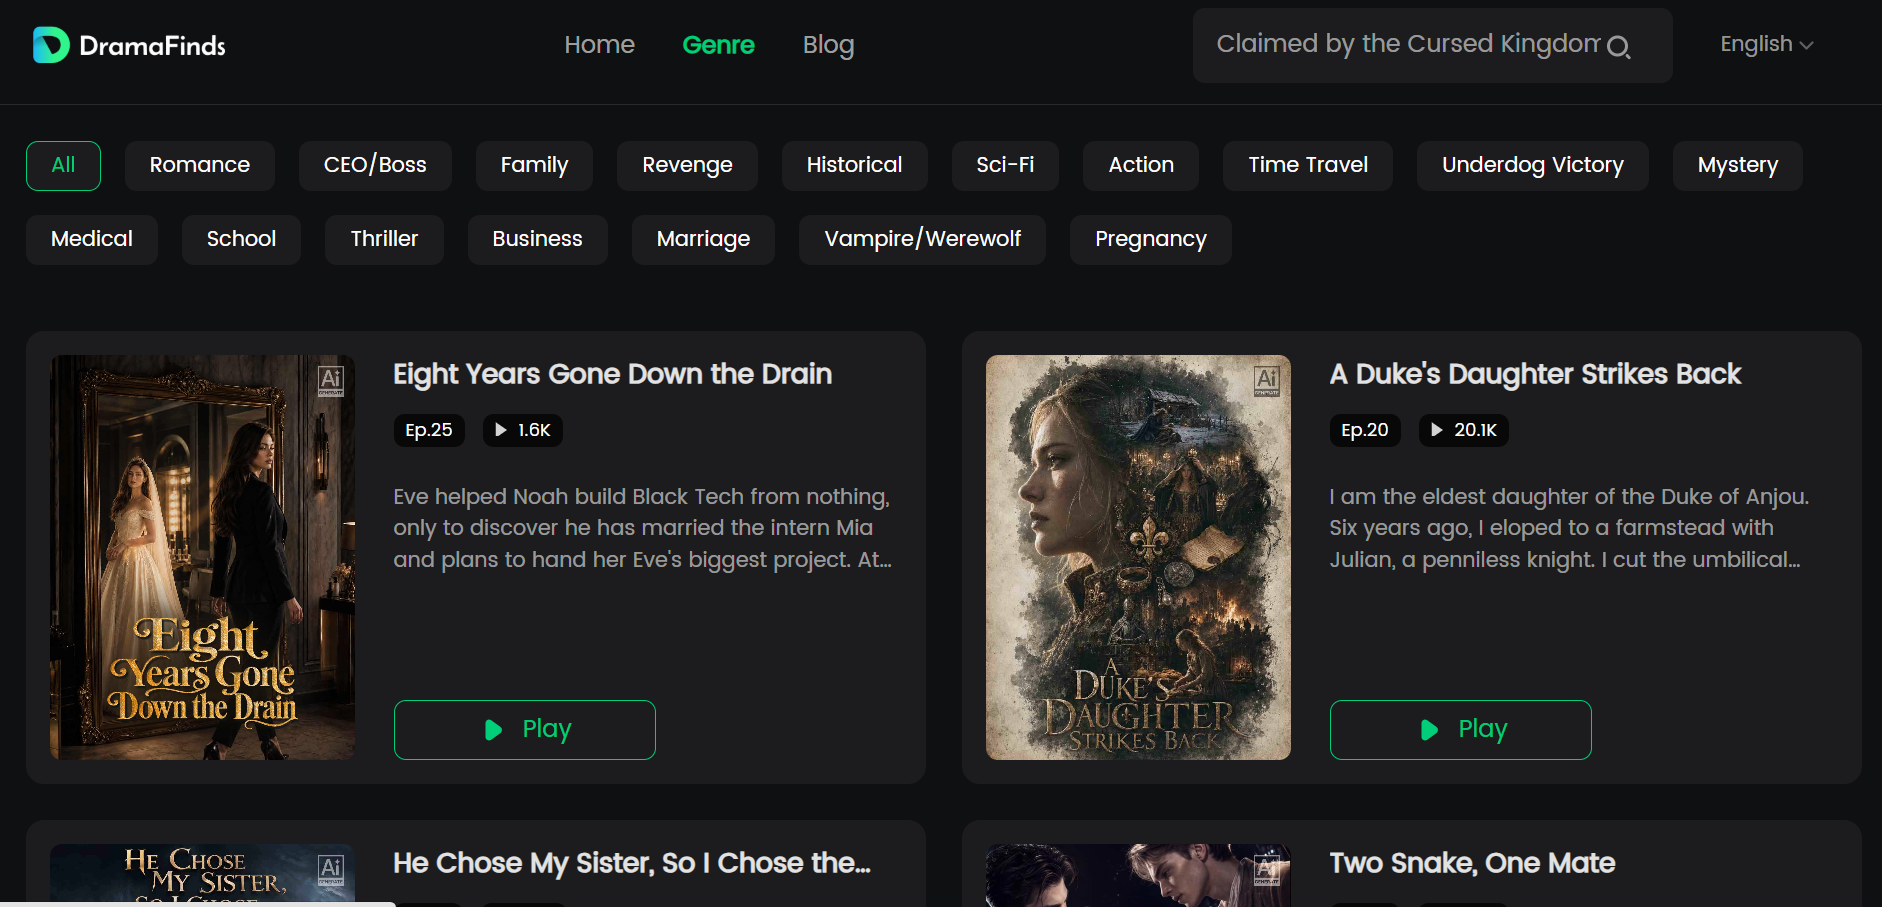Screen dimensions: 1882x907
Task: Read Eve helped Noah description text
Action: 642,528
